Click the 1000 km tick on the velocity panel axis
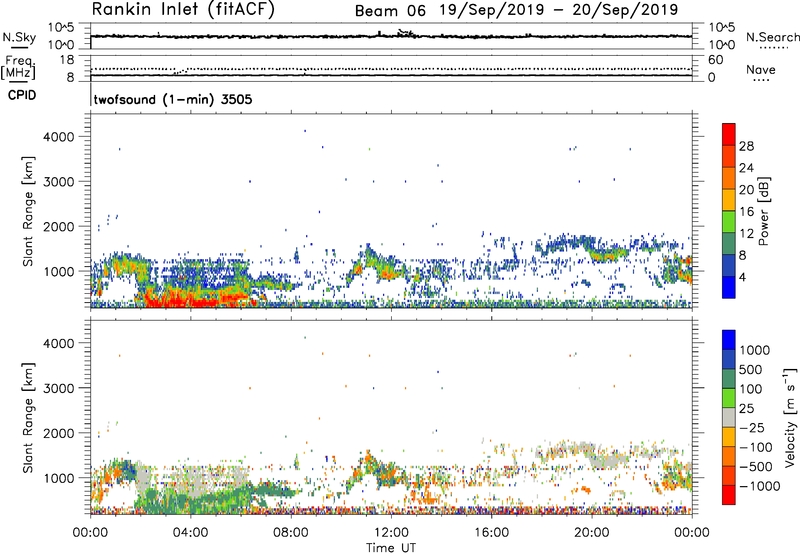This screenshot has height=554, width=800. (59, 478)
